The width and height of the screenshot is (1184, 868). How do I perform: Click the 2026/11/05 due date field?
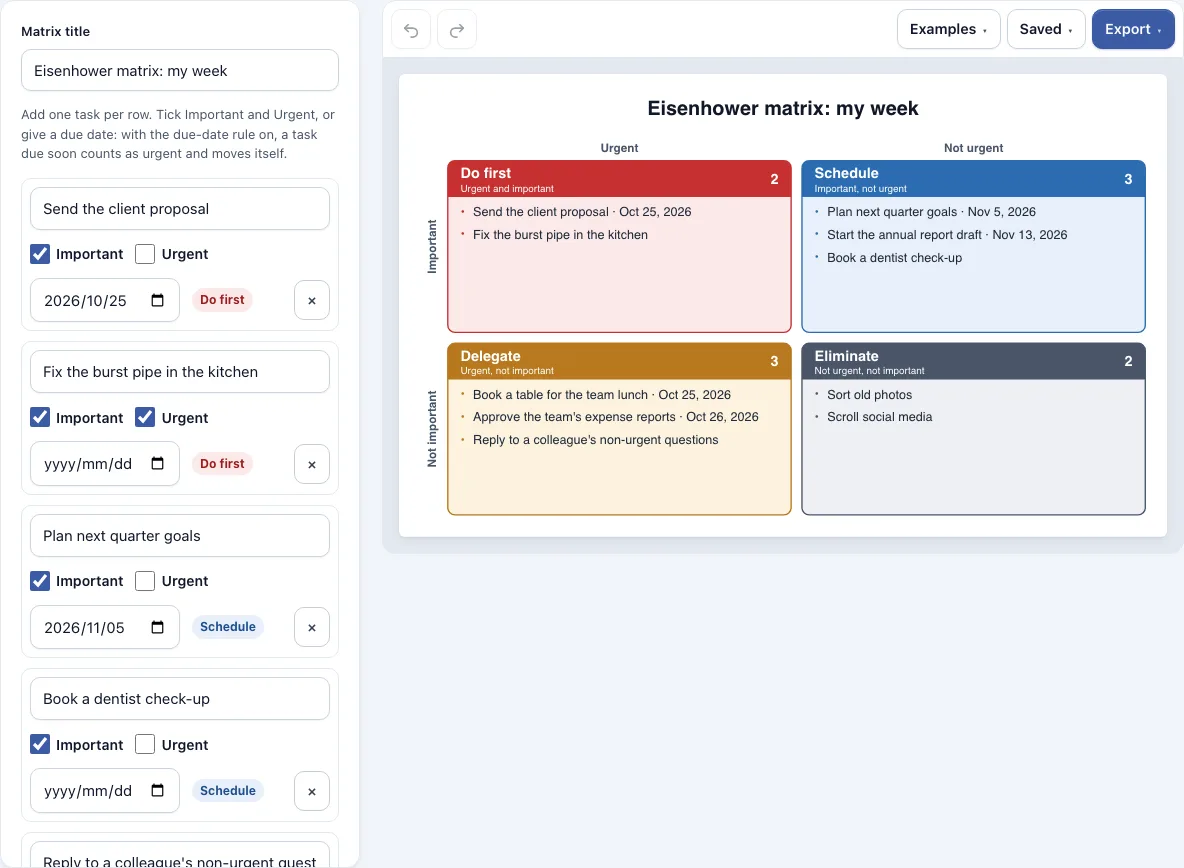105,627
